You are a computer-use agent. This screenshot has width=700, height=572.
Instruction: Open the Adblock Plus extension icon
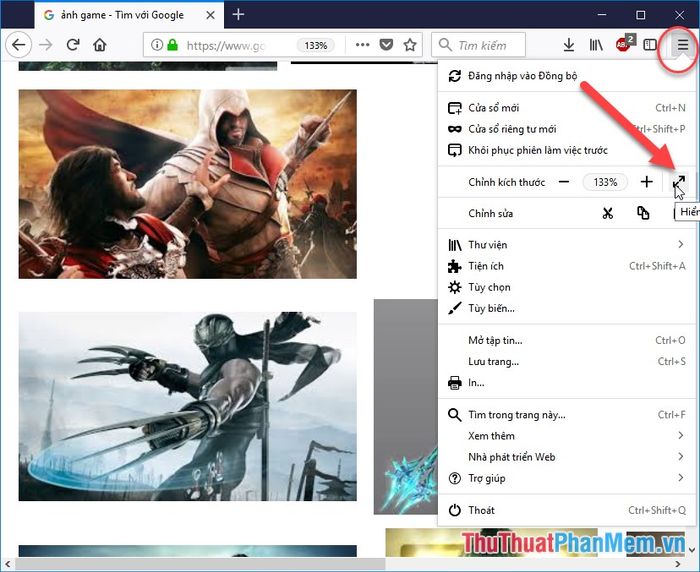(x=624, y=44)
